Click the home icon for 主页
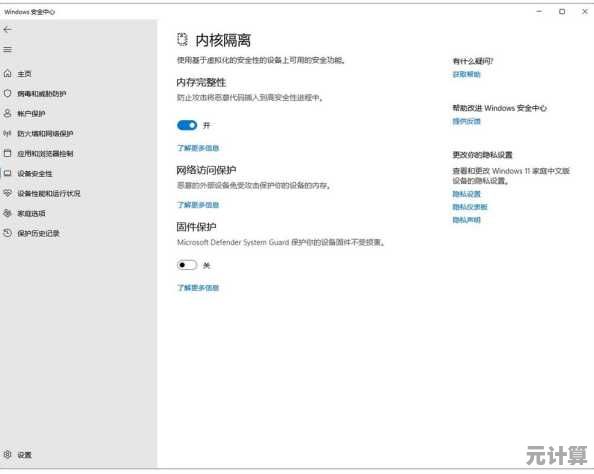 point(8,74)
